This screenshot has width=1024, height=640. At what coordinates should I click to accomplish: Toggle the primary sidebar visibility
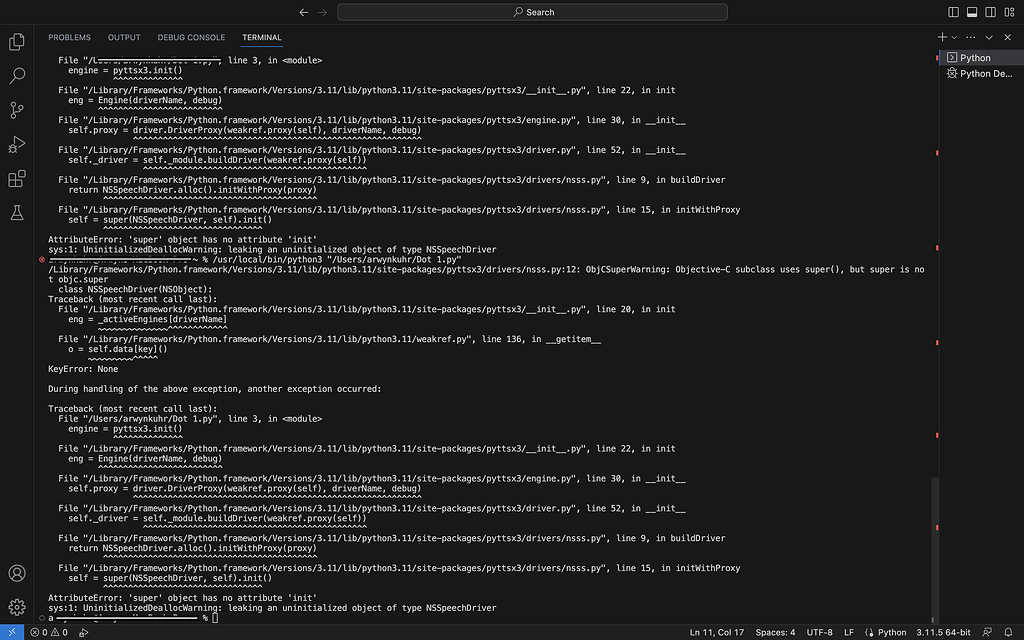click(953, 12)
